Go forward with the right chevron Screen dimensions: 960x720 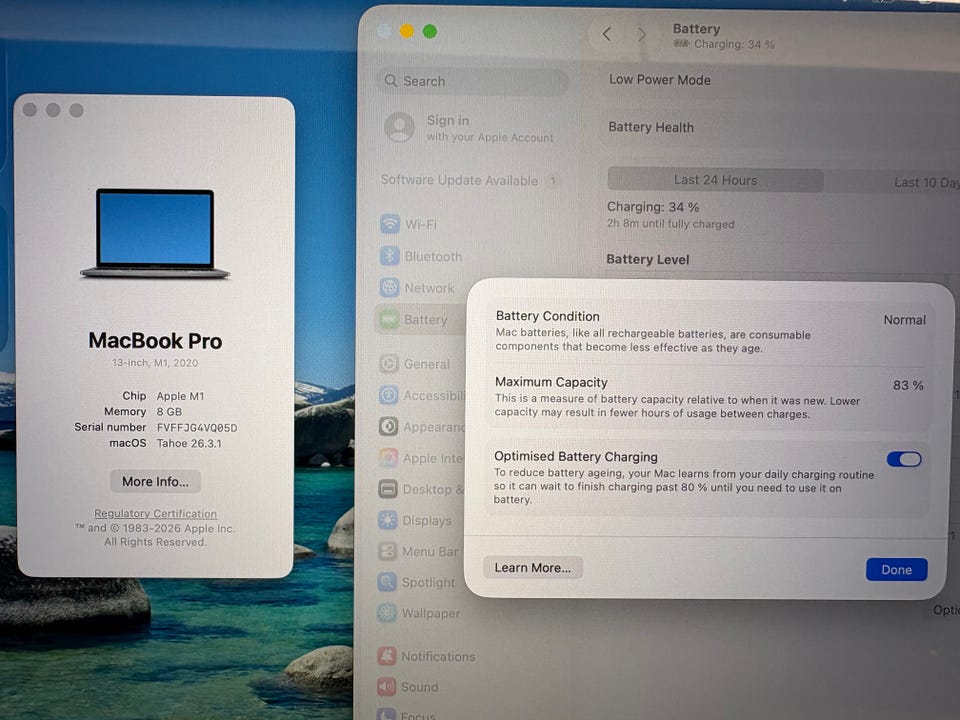pyautogui.click(x=641, y=34)
